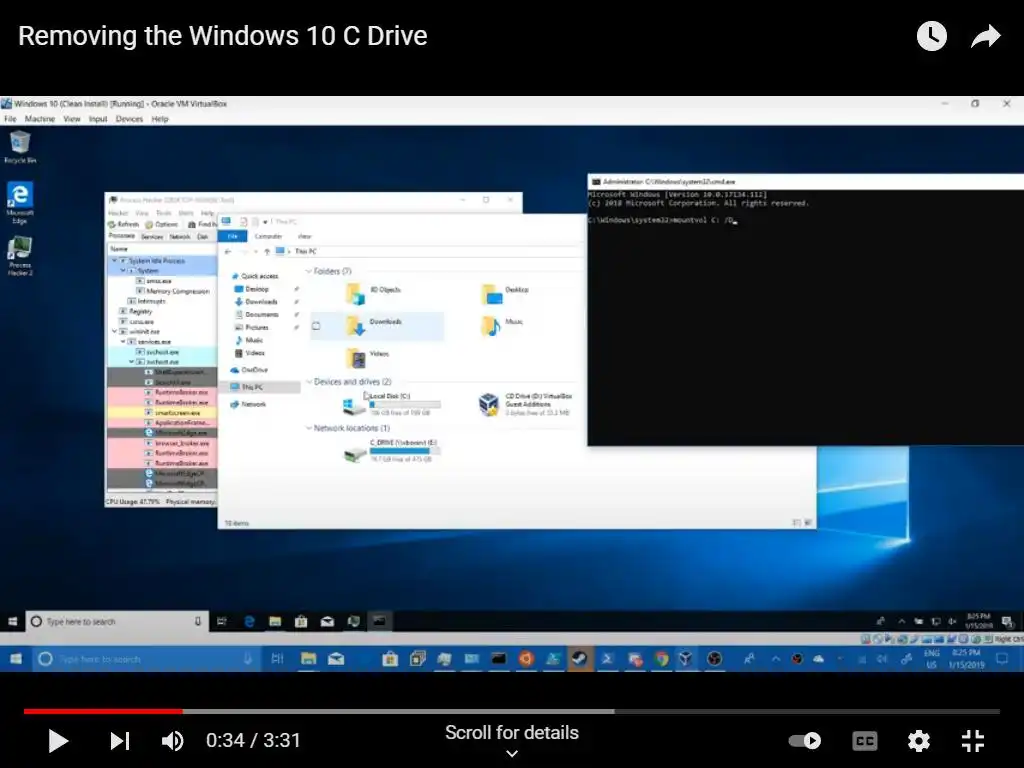Collapse the services.exe tree node

123,342
